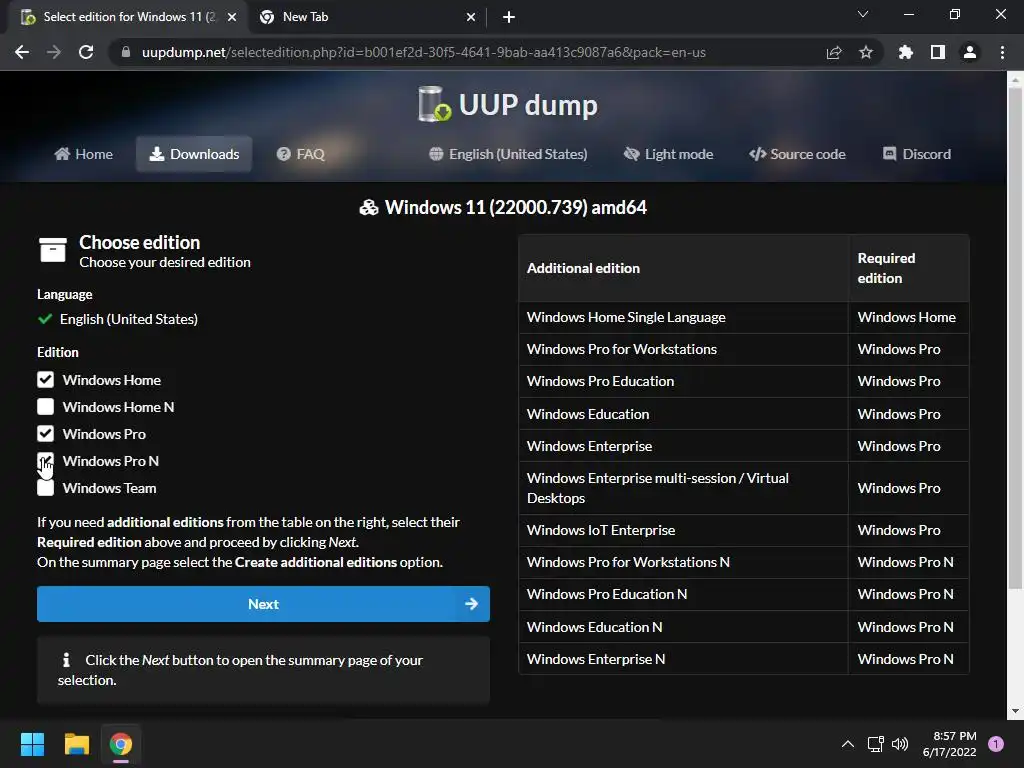The height and width of the screenshot is (768, 1024).
Task: Close the New Tab tab
Action: 471,17
